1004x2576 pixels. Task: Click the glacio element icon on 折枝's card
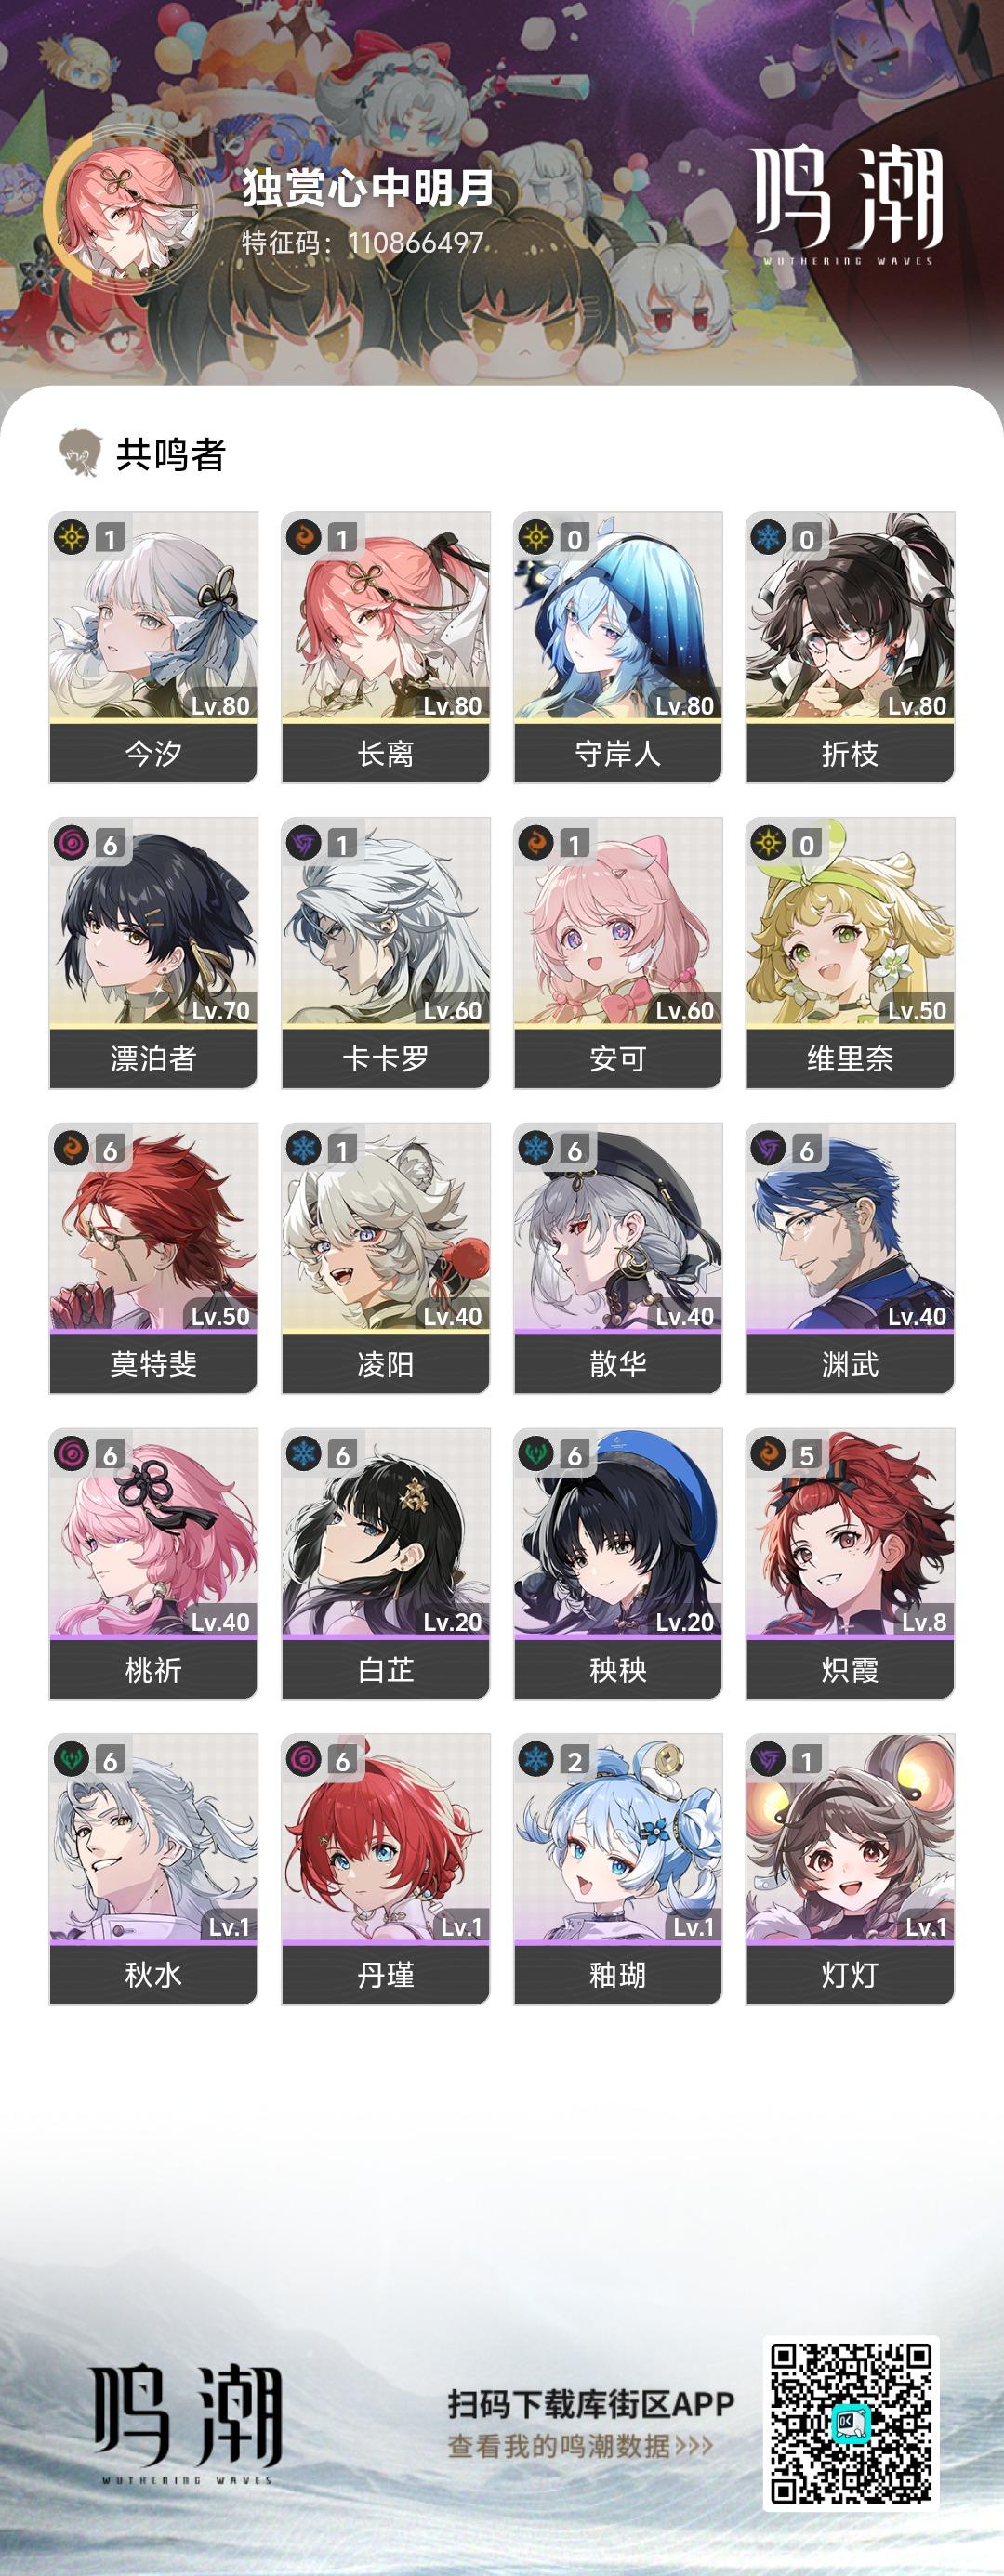(768, 538)
